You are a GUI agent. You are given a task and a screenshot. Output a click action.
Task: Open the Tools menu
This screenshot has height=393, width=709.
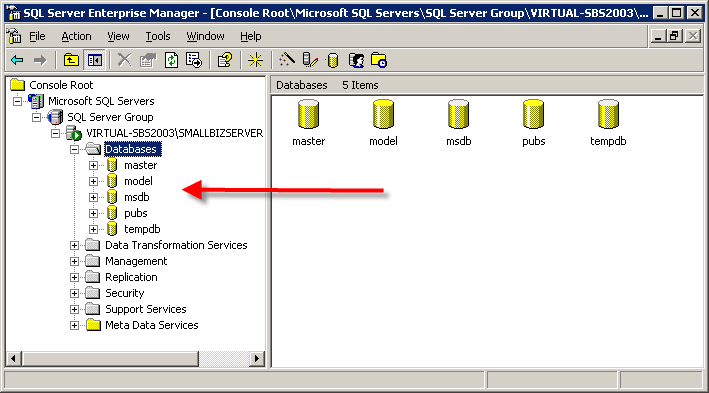[158, 36]
